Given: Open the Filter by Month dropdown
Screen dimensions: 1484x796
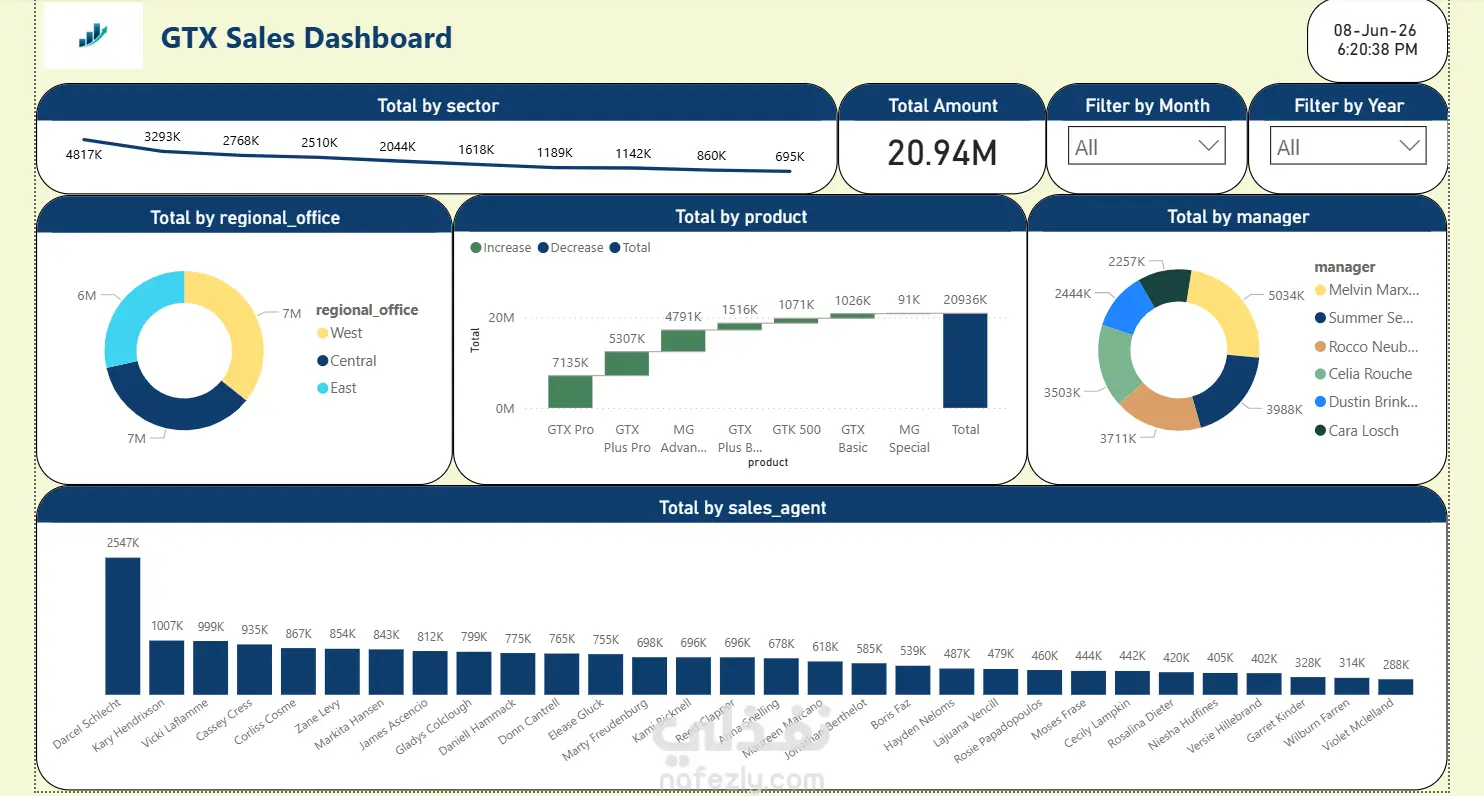Looking at the screenshot, I should [1147, 147].
